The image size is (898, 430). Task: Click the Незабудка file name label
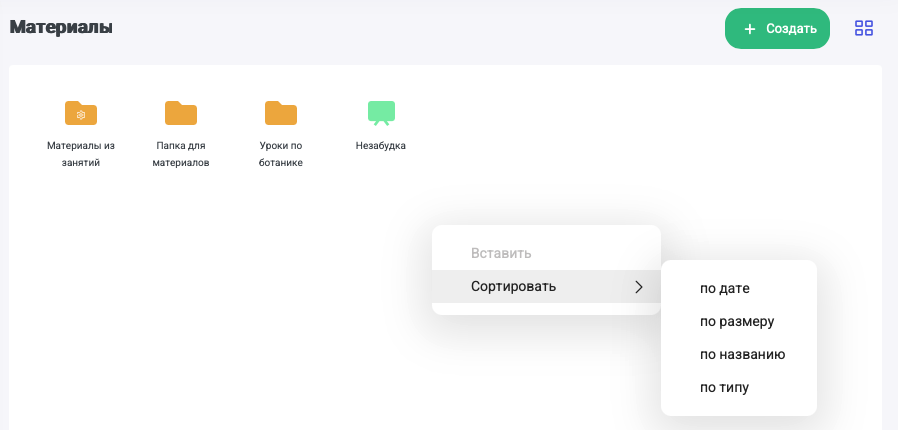[x=381, y=146]
